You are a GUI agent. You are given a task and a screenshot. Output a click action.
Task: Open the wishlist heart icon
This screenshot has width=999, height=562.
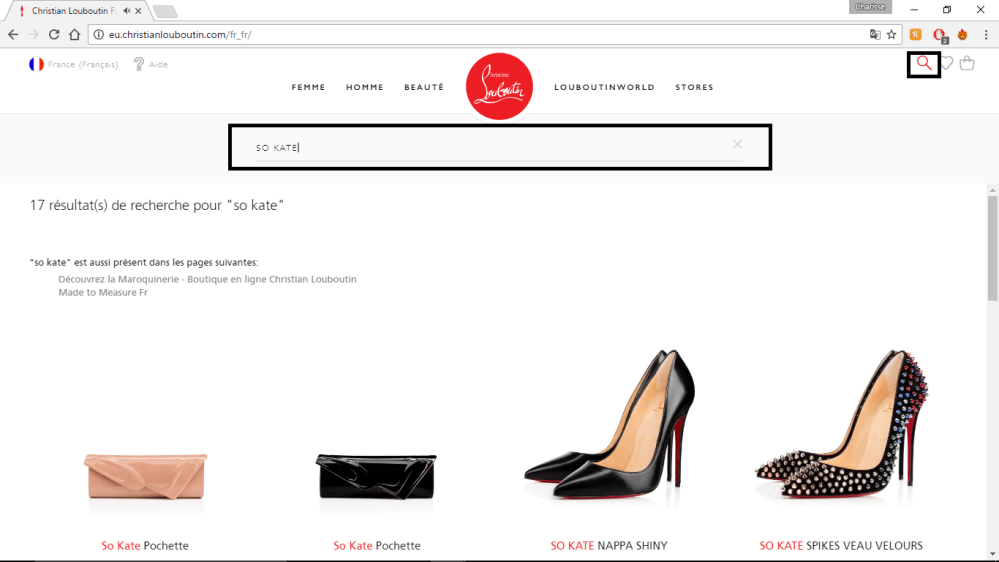[x=947, y=64]
